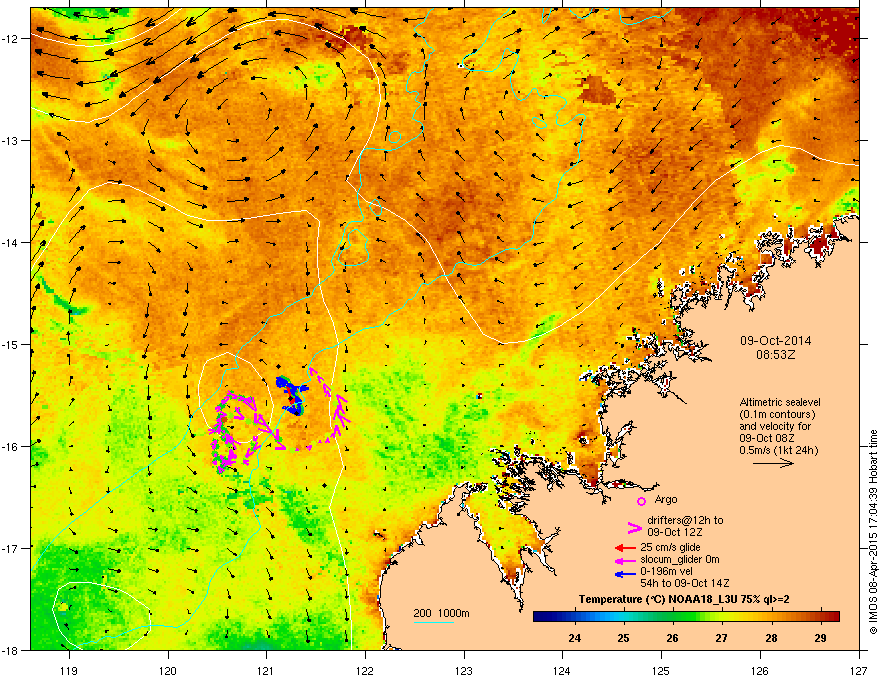880x680 pixels.
Task: Select the vertical IMOS copyright timestamp text
Action: 873,532
